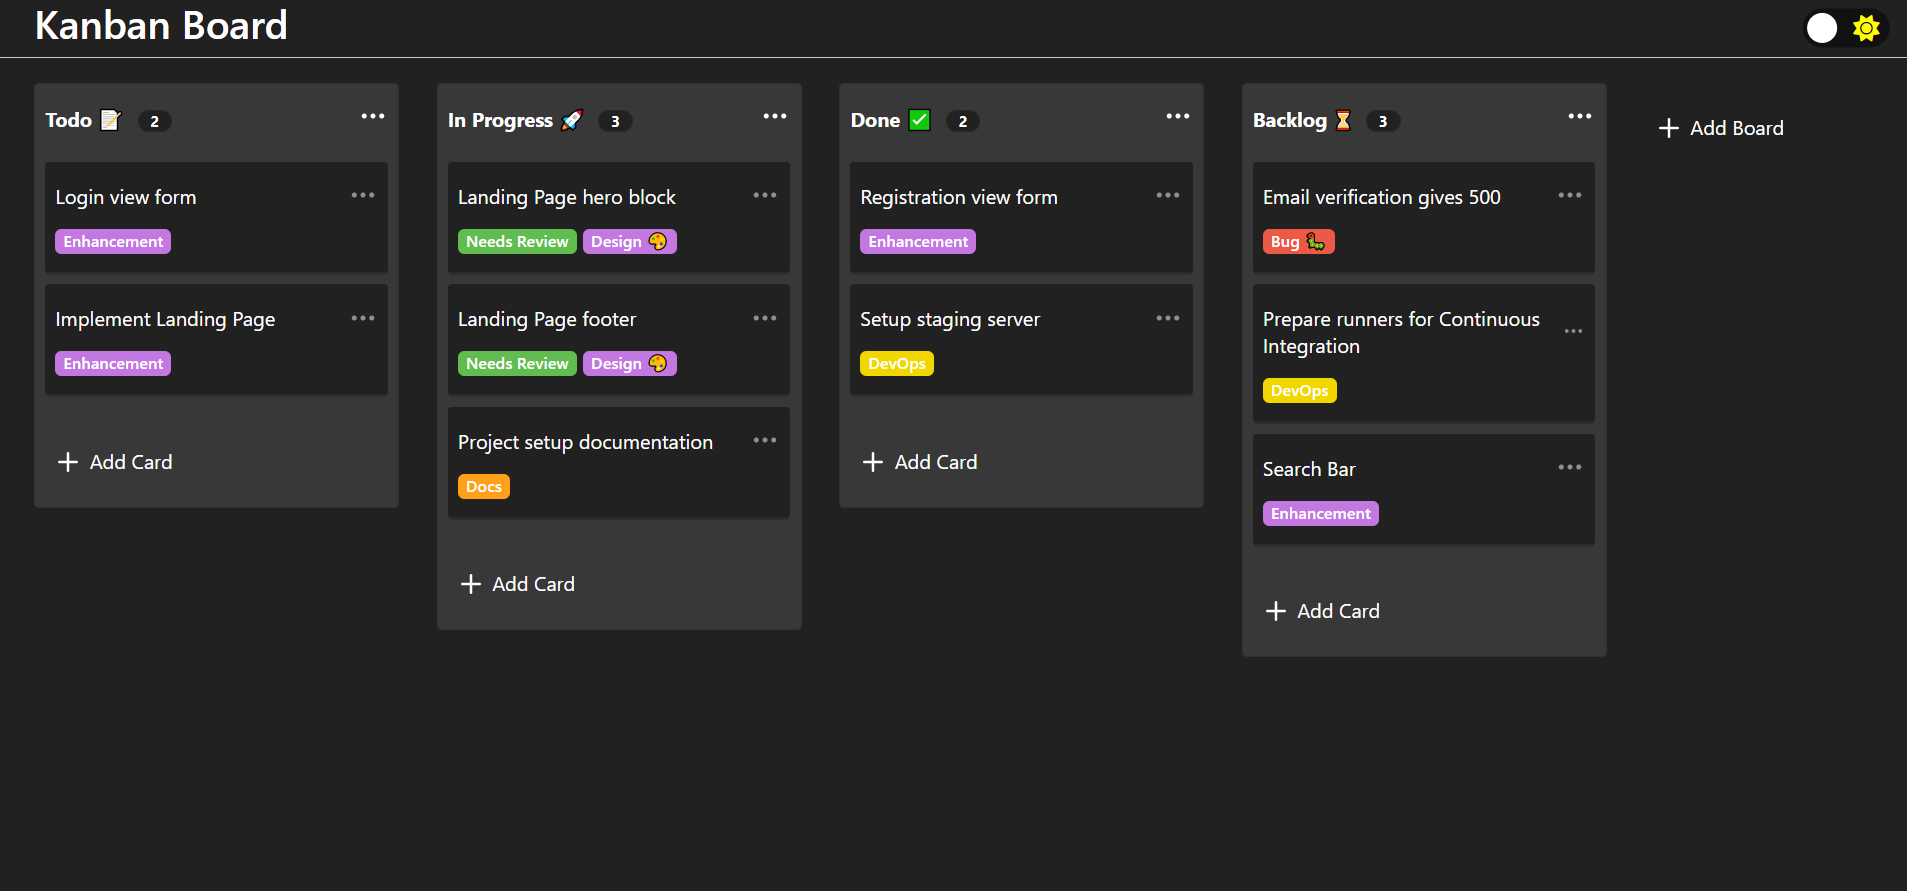
Task: Click Needs Review tag on hero block card
Action: click(516, 242)
